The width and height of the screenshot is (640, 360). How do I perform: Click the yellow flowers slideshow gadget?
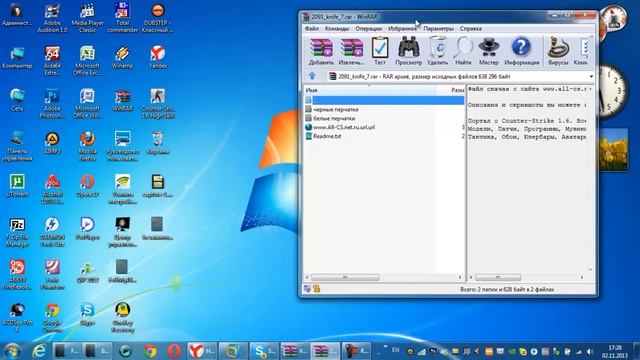(613, 149)
